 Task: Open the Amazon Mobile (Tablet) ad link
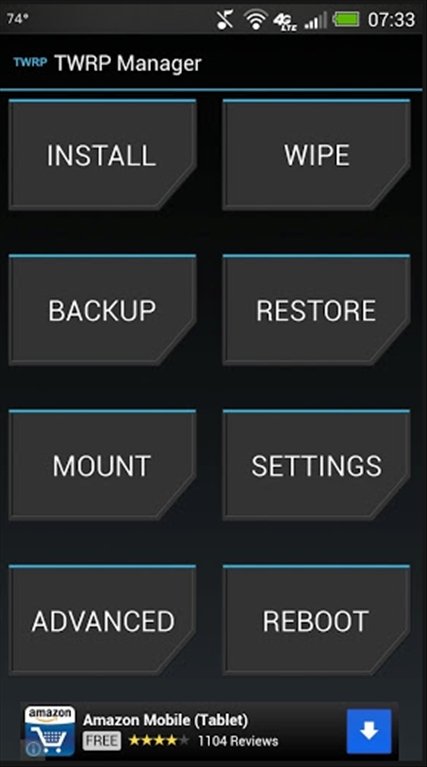(x=165, y=720)
